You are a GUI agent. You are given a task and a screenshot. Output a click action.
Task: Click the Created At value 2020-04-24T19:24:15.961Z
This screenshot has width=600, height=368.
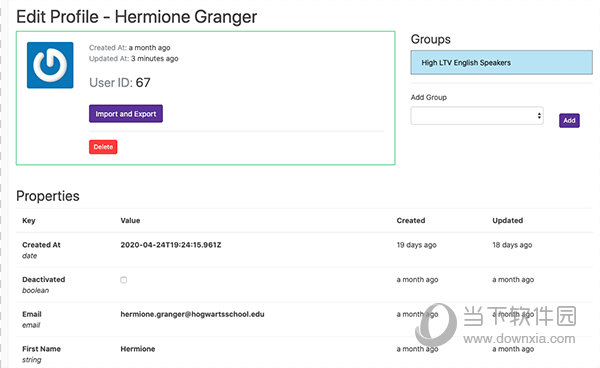(171, 245)
